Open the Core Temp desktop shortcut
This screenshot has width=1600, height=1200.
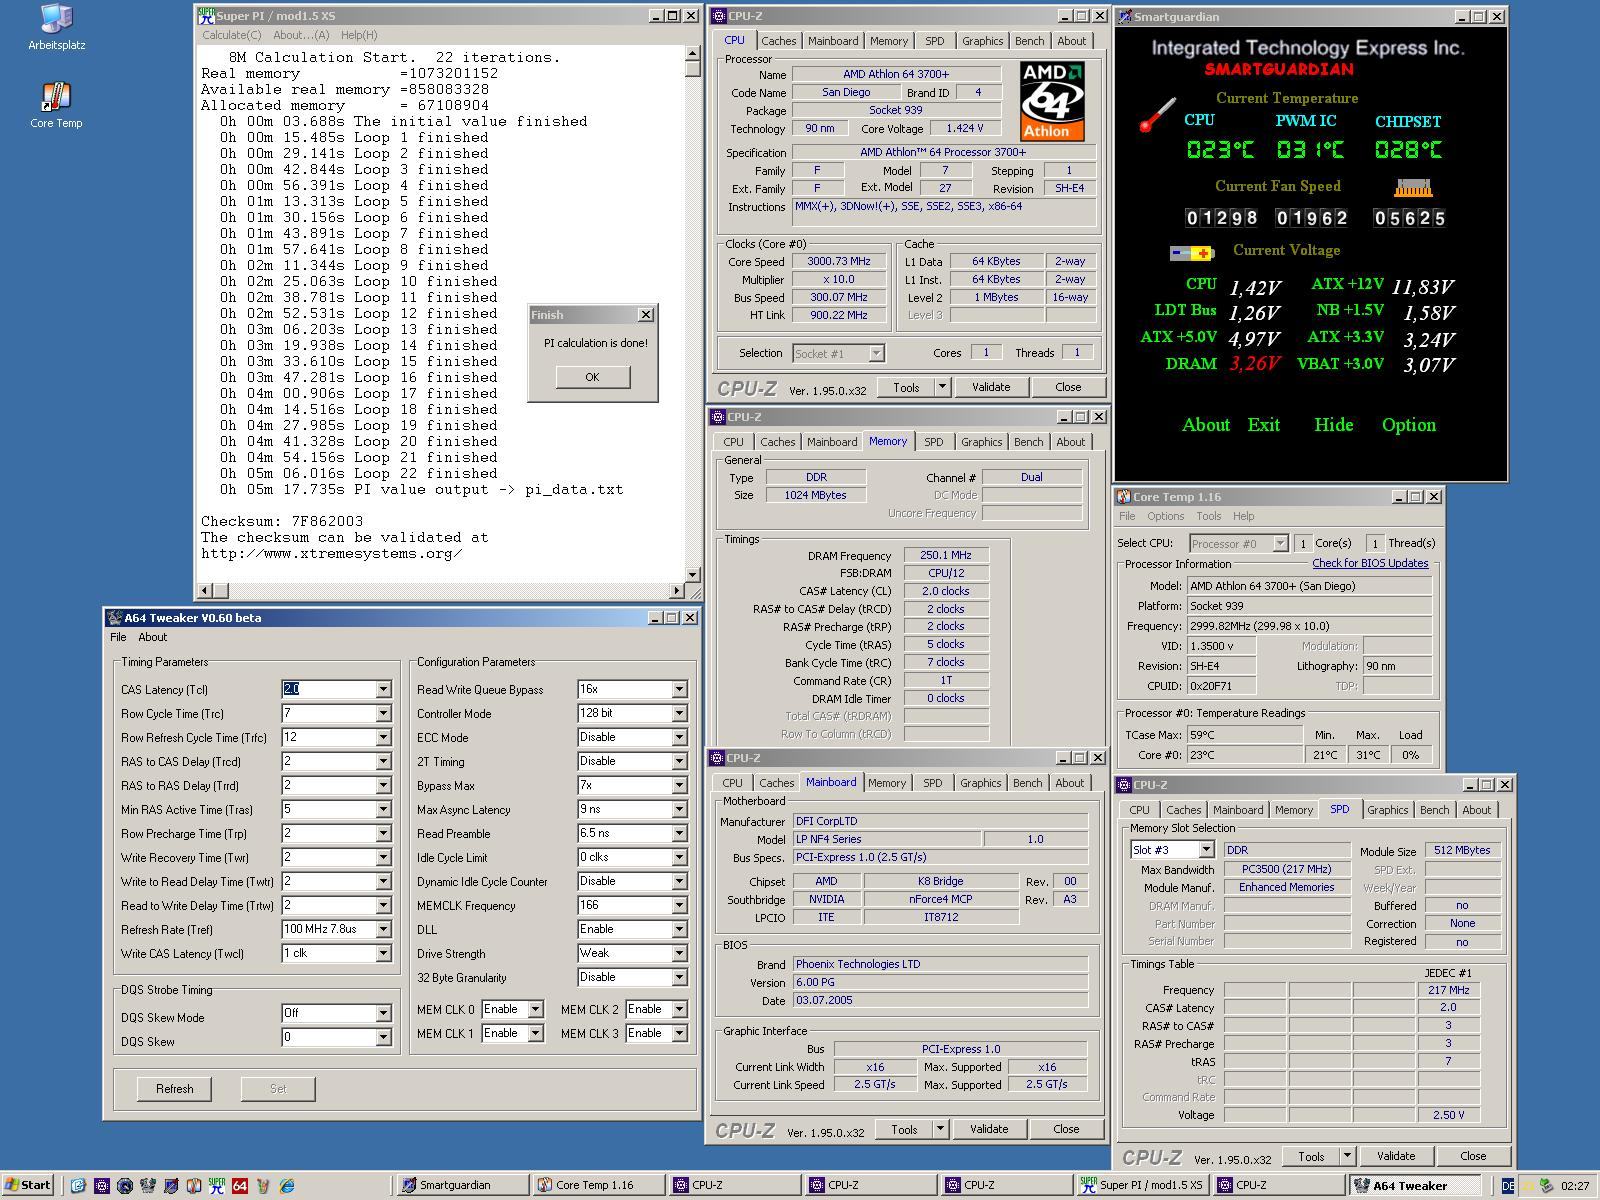(x=56, y=105)
